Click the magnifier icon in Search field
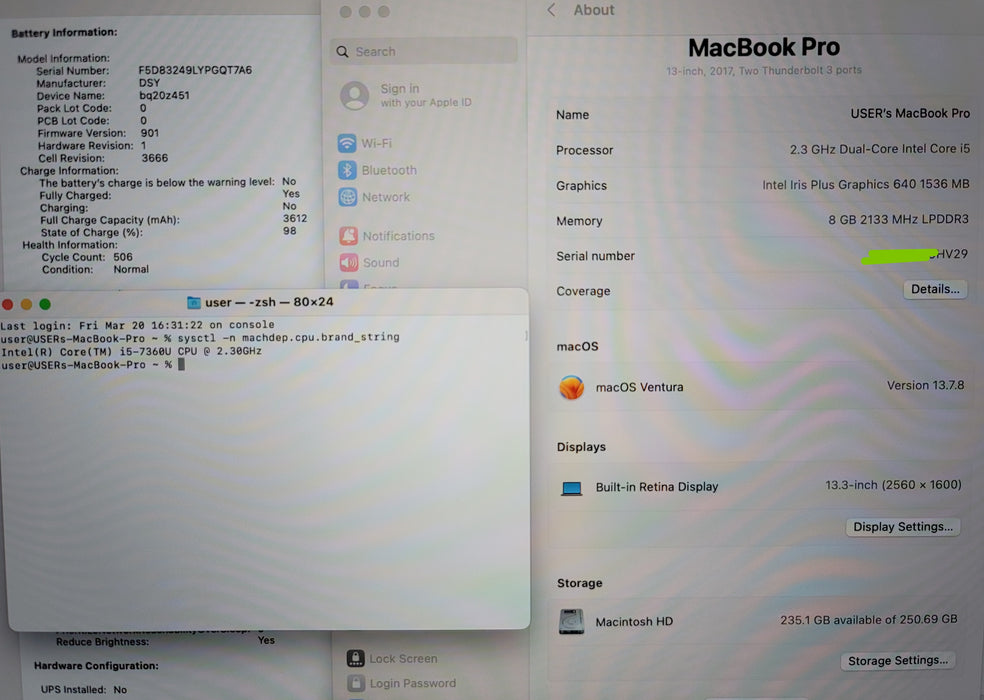 point(342,51)
